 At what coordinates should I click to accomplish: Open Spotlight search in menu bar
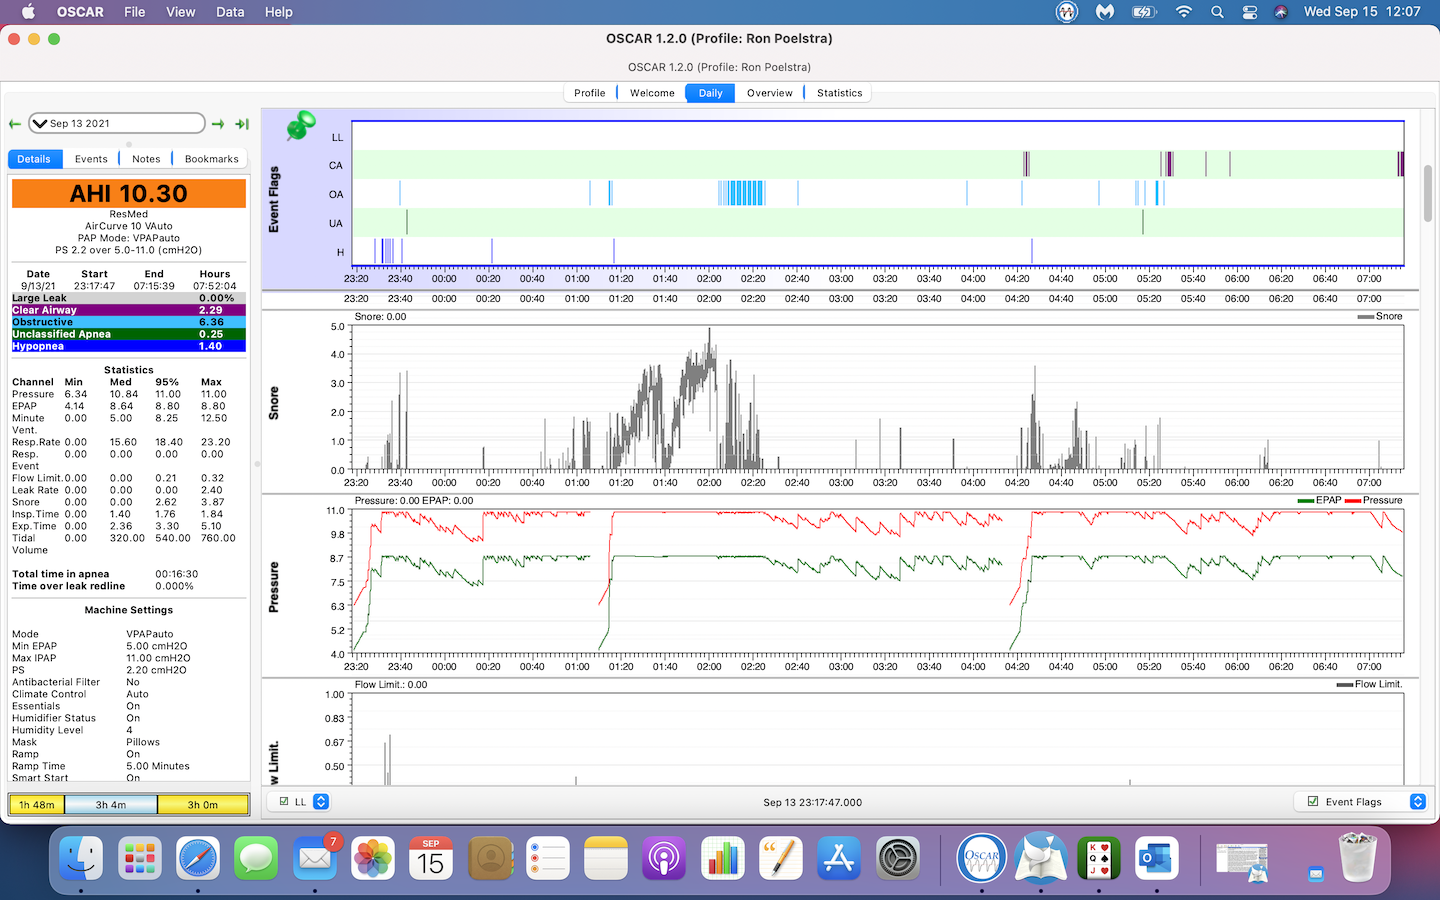coord(1217,12)
